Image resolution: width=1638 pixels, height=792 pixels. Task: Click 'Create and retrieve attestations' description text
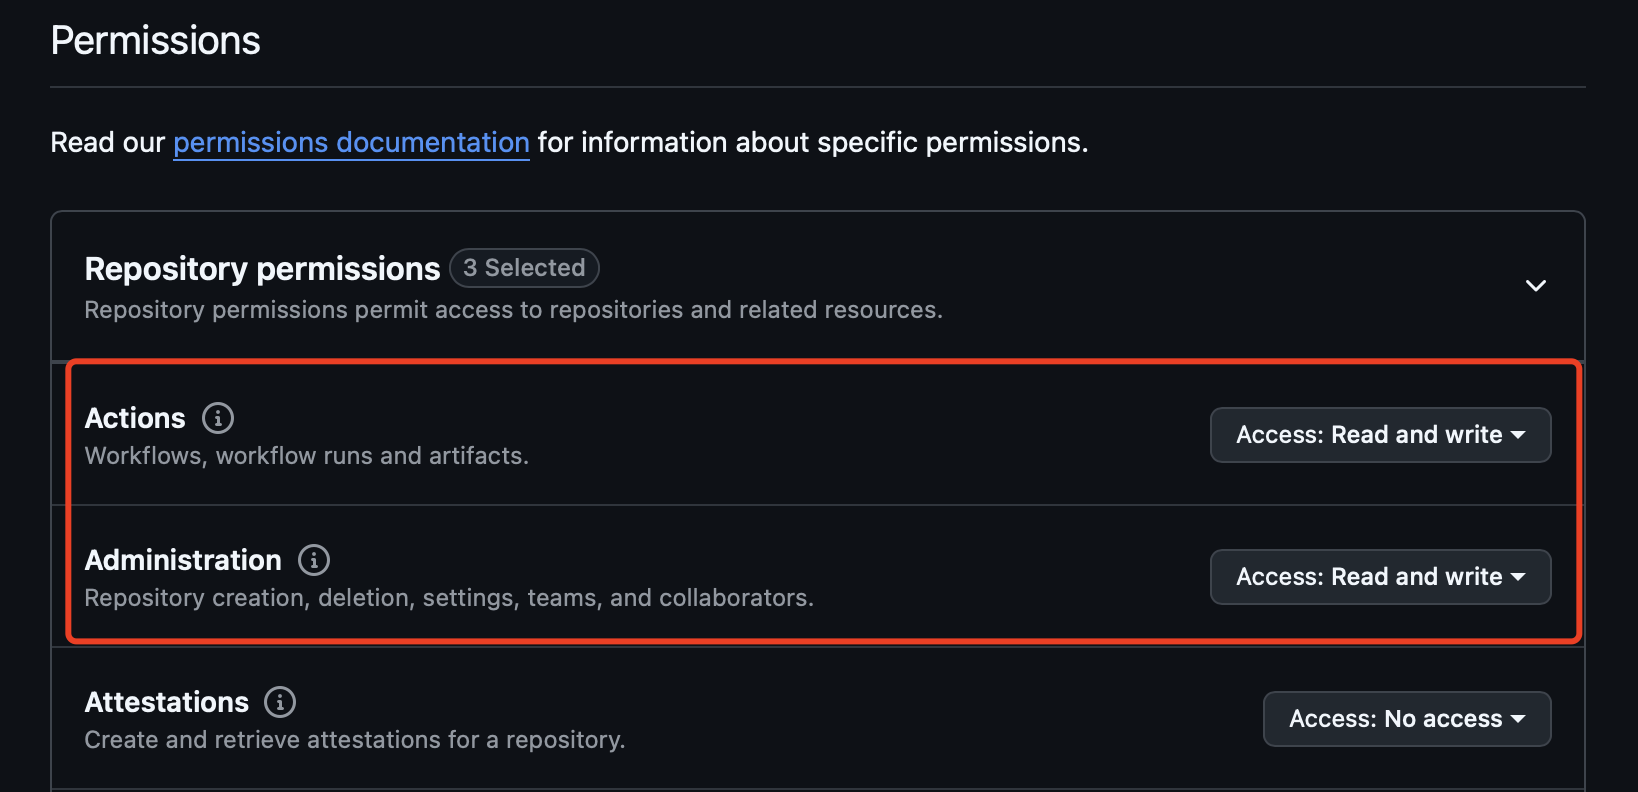pos(354,740)
